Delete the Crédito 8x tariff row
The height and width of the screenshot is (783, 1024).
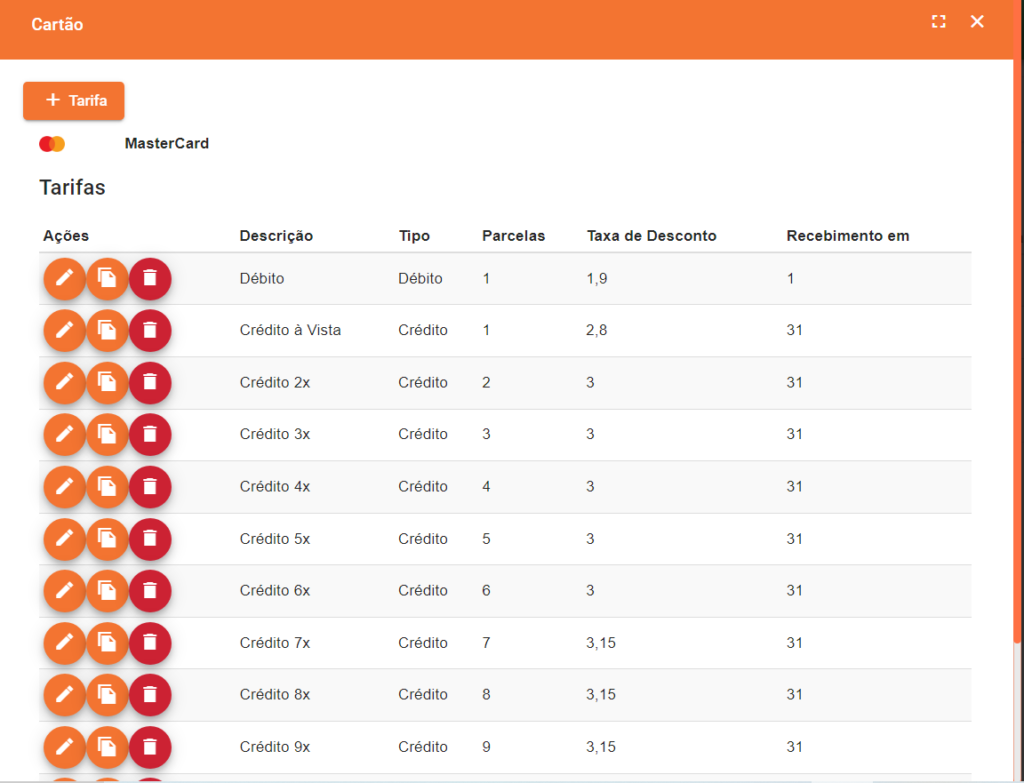[150, 694]
